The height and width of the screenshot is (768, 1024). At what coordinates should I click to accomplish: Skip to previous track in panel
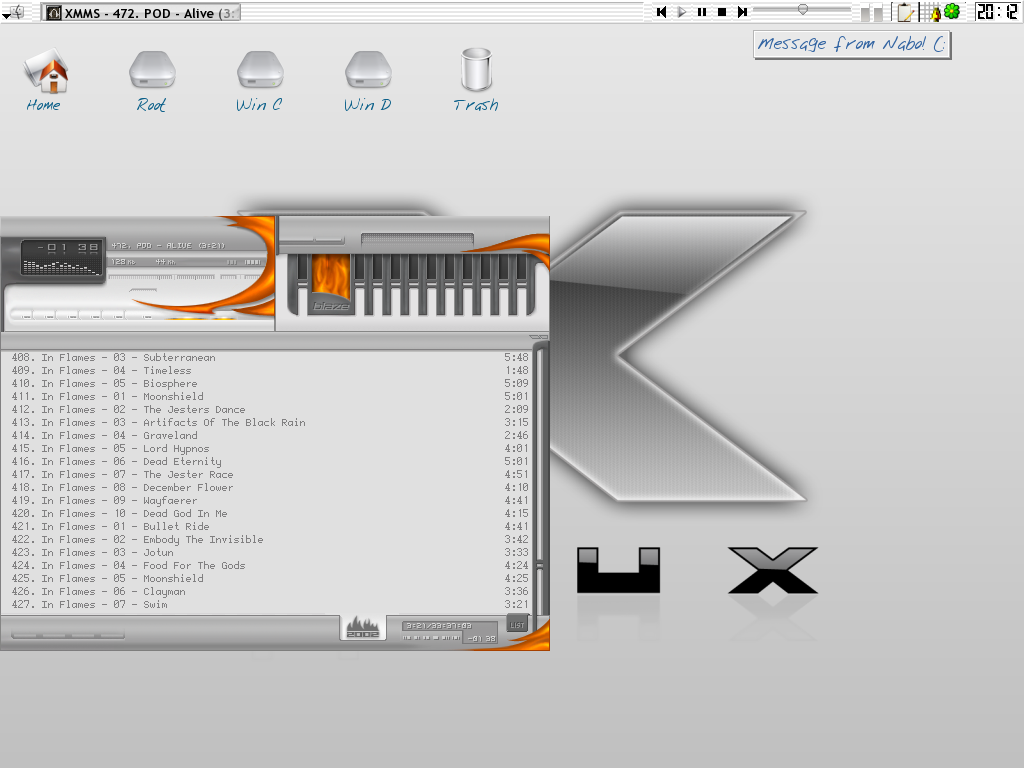click(x=661, y=12)
